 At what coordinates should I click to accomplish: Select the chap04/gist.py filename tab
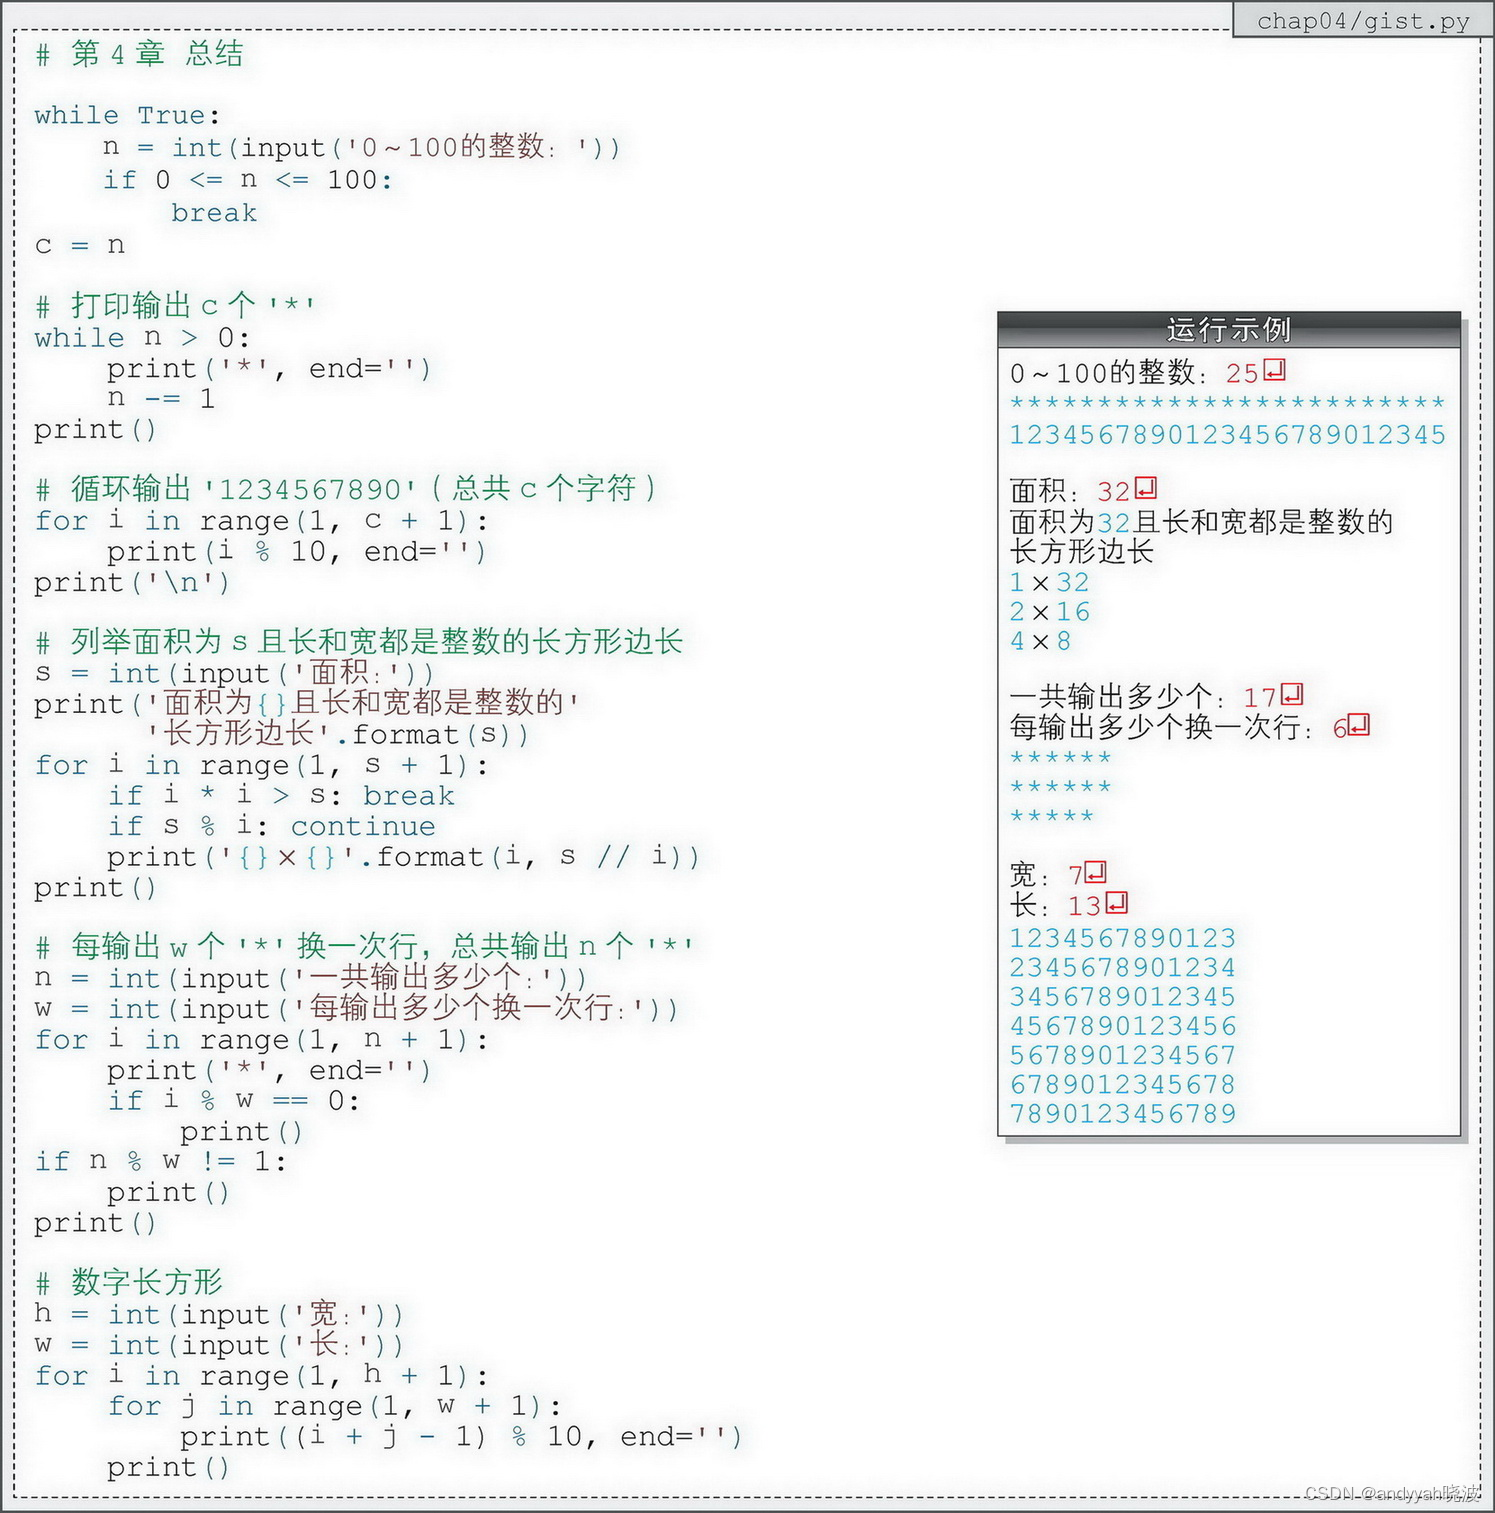(x=1361, y=20)
